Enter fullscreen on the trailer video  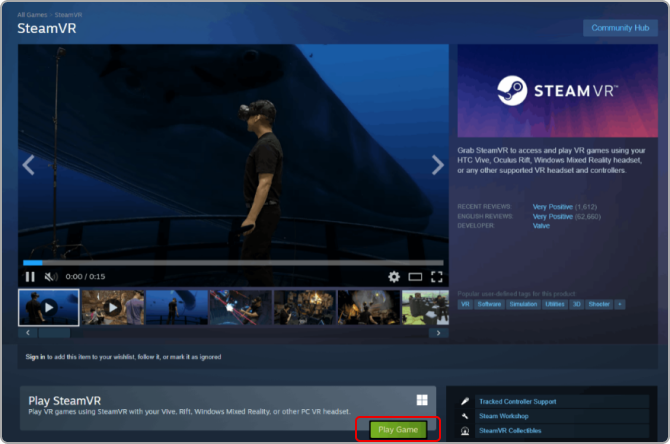tap(437, 277)
